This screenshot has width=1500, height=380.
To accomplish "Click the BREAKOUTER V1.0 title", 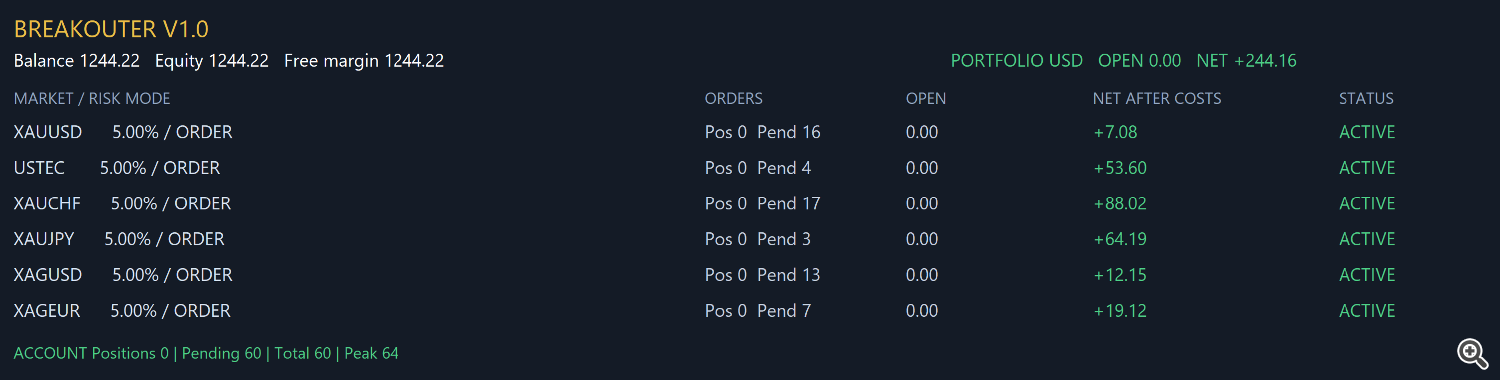I will point(111,30).
